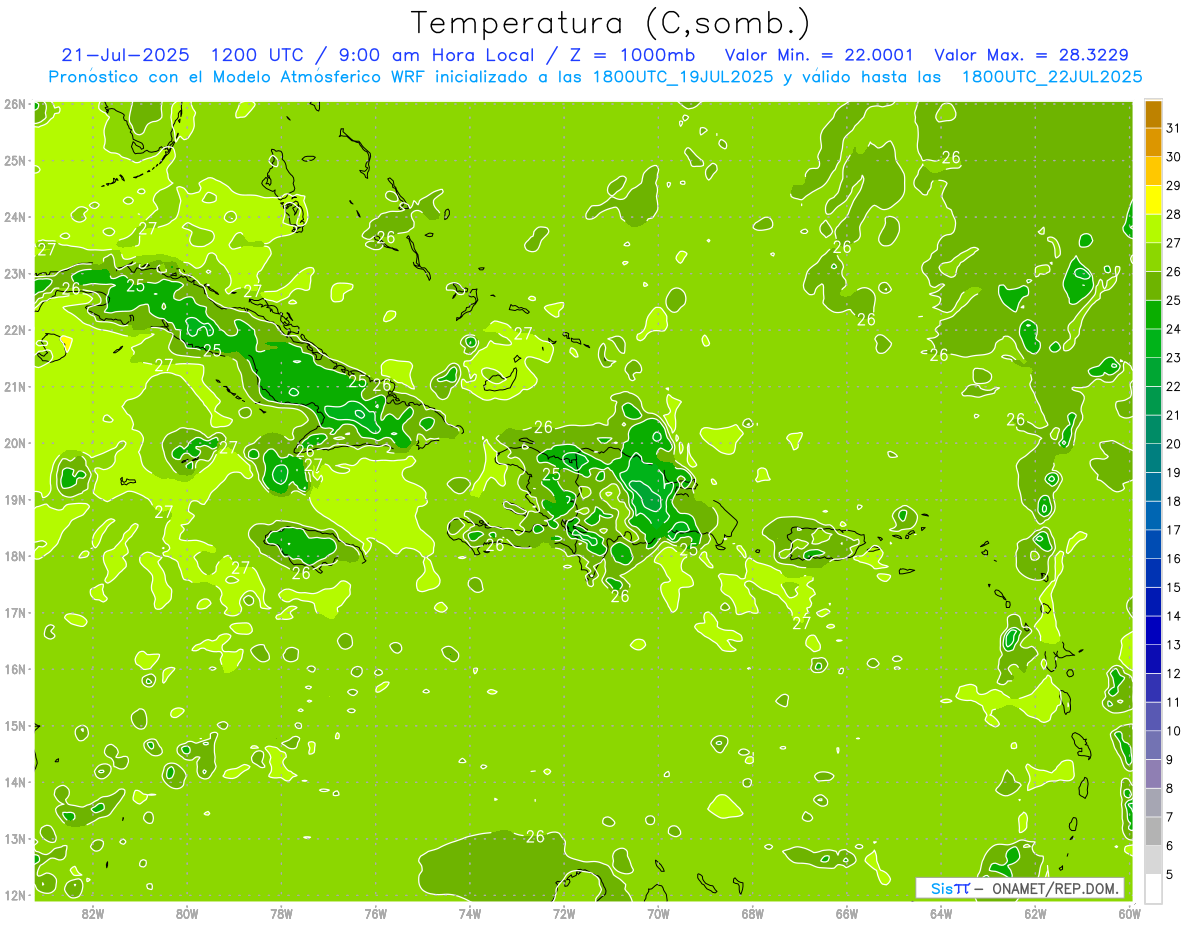Viewport: 1200px width, 927px height.
Task: Click the blue legend swatch between 15 and 16
Action: [x=1153, y=572]
